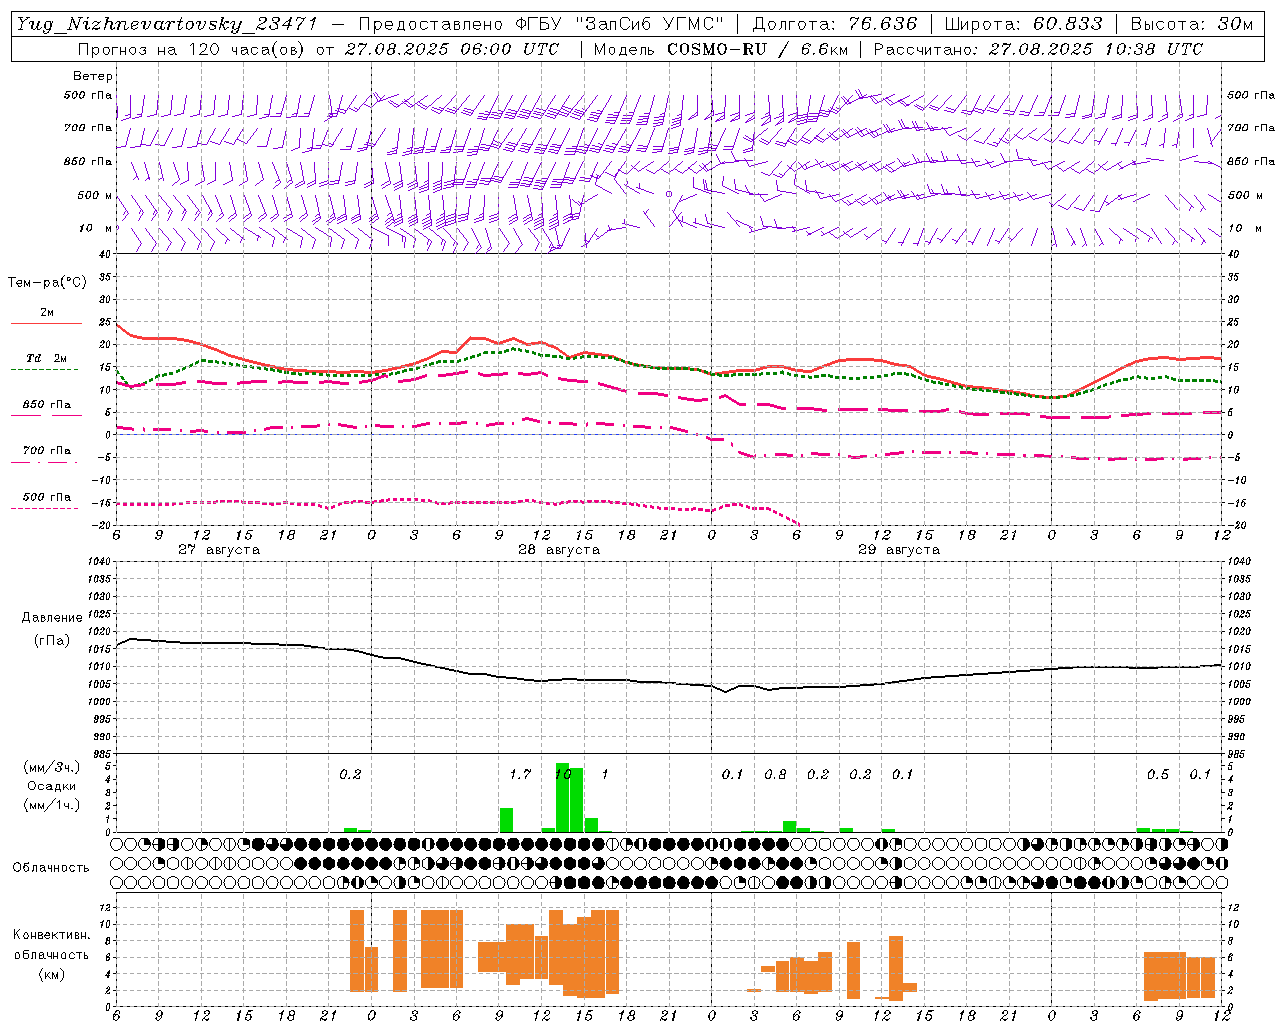Image resolution: width=1280 pixels, height=1024 pixels.
Task: Click the Ветер panel label
Action: (93, 76)
